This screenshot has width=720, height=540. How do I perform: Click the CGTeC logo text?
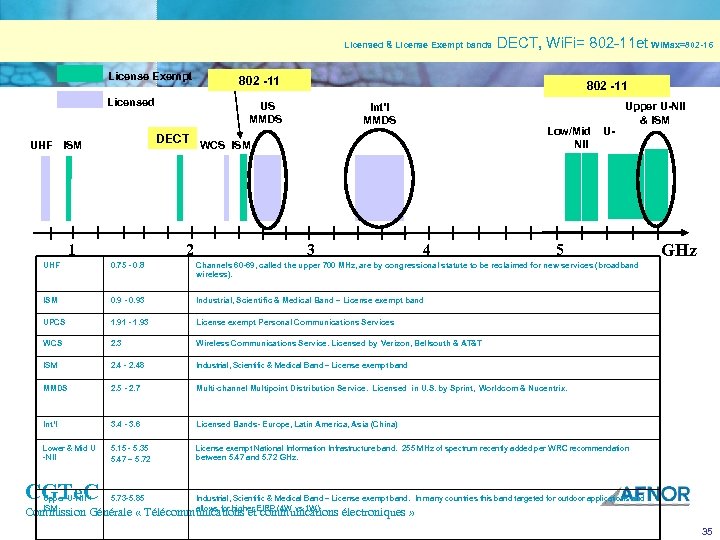(x=62, y=492)
